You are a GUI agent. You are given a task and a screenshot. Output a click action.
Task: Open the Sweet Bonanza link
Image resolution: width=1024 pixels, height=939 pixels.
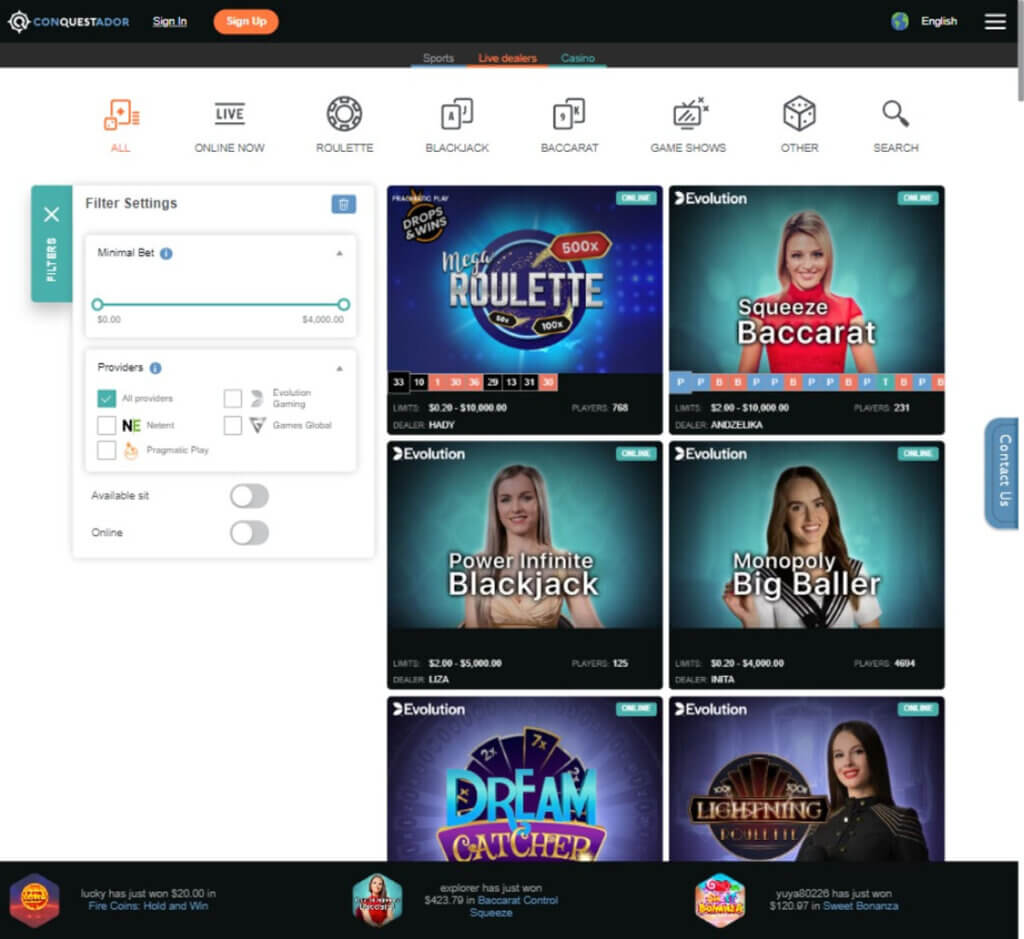click(860, 906)
